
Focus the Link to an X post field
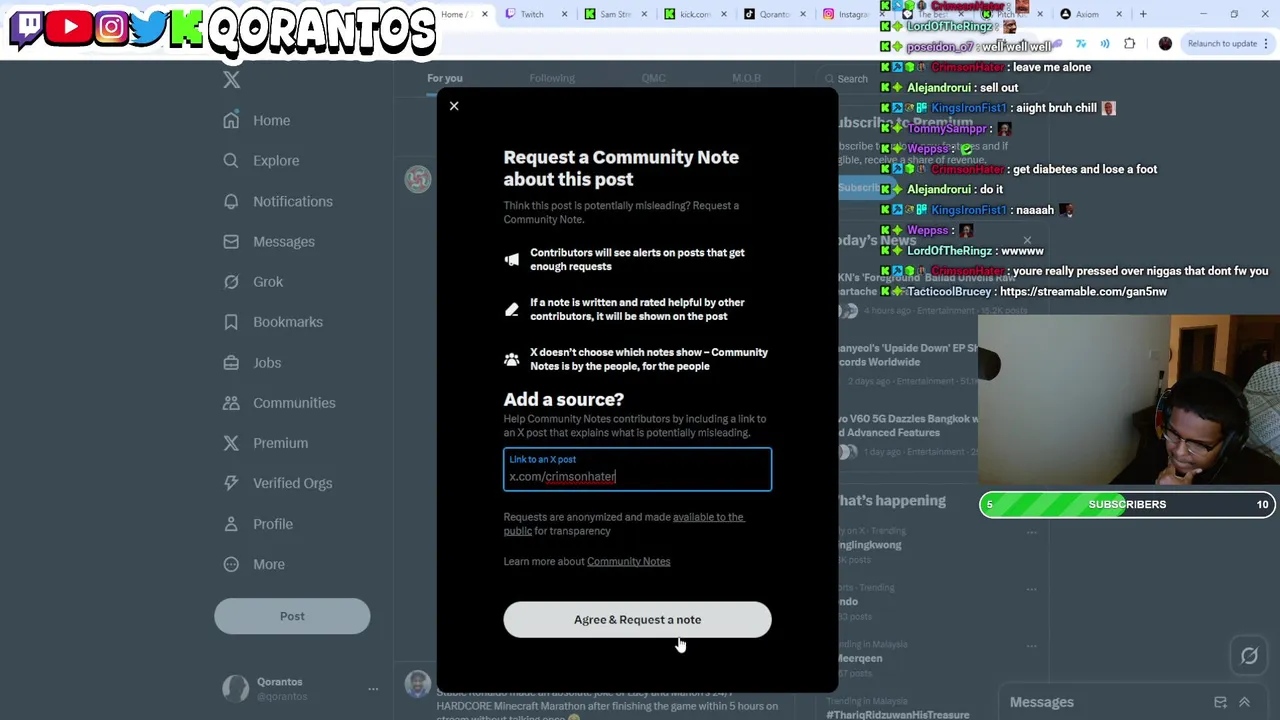pos(637,470)
